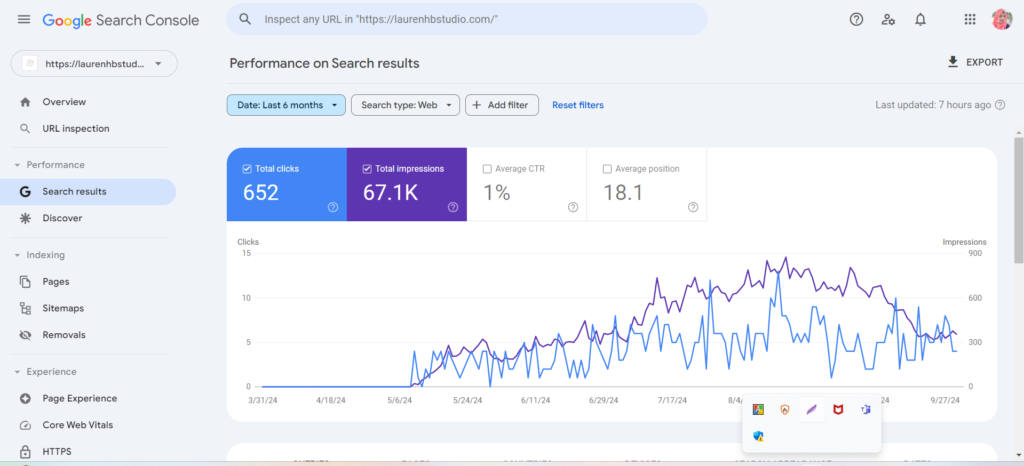Open the hamburger main menu

pos(24,20)
